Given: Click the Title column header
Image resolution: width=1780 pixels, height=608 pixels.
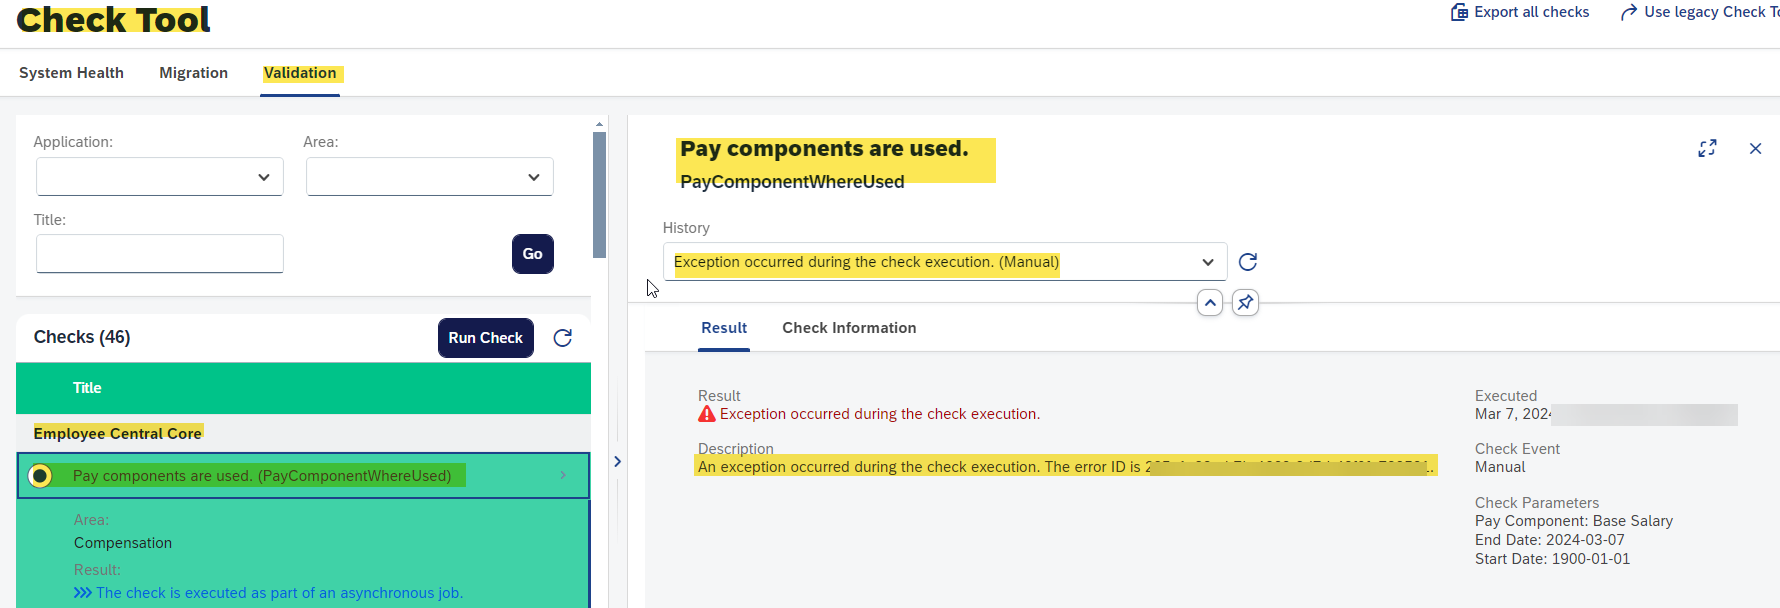Looking at the screenshot, I should click(87, 388).
